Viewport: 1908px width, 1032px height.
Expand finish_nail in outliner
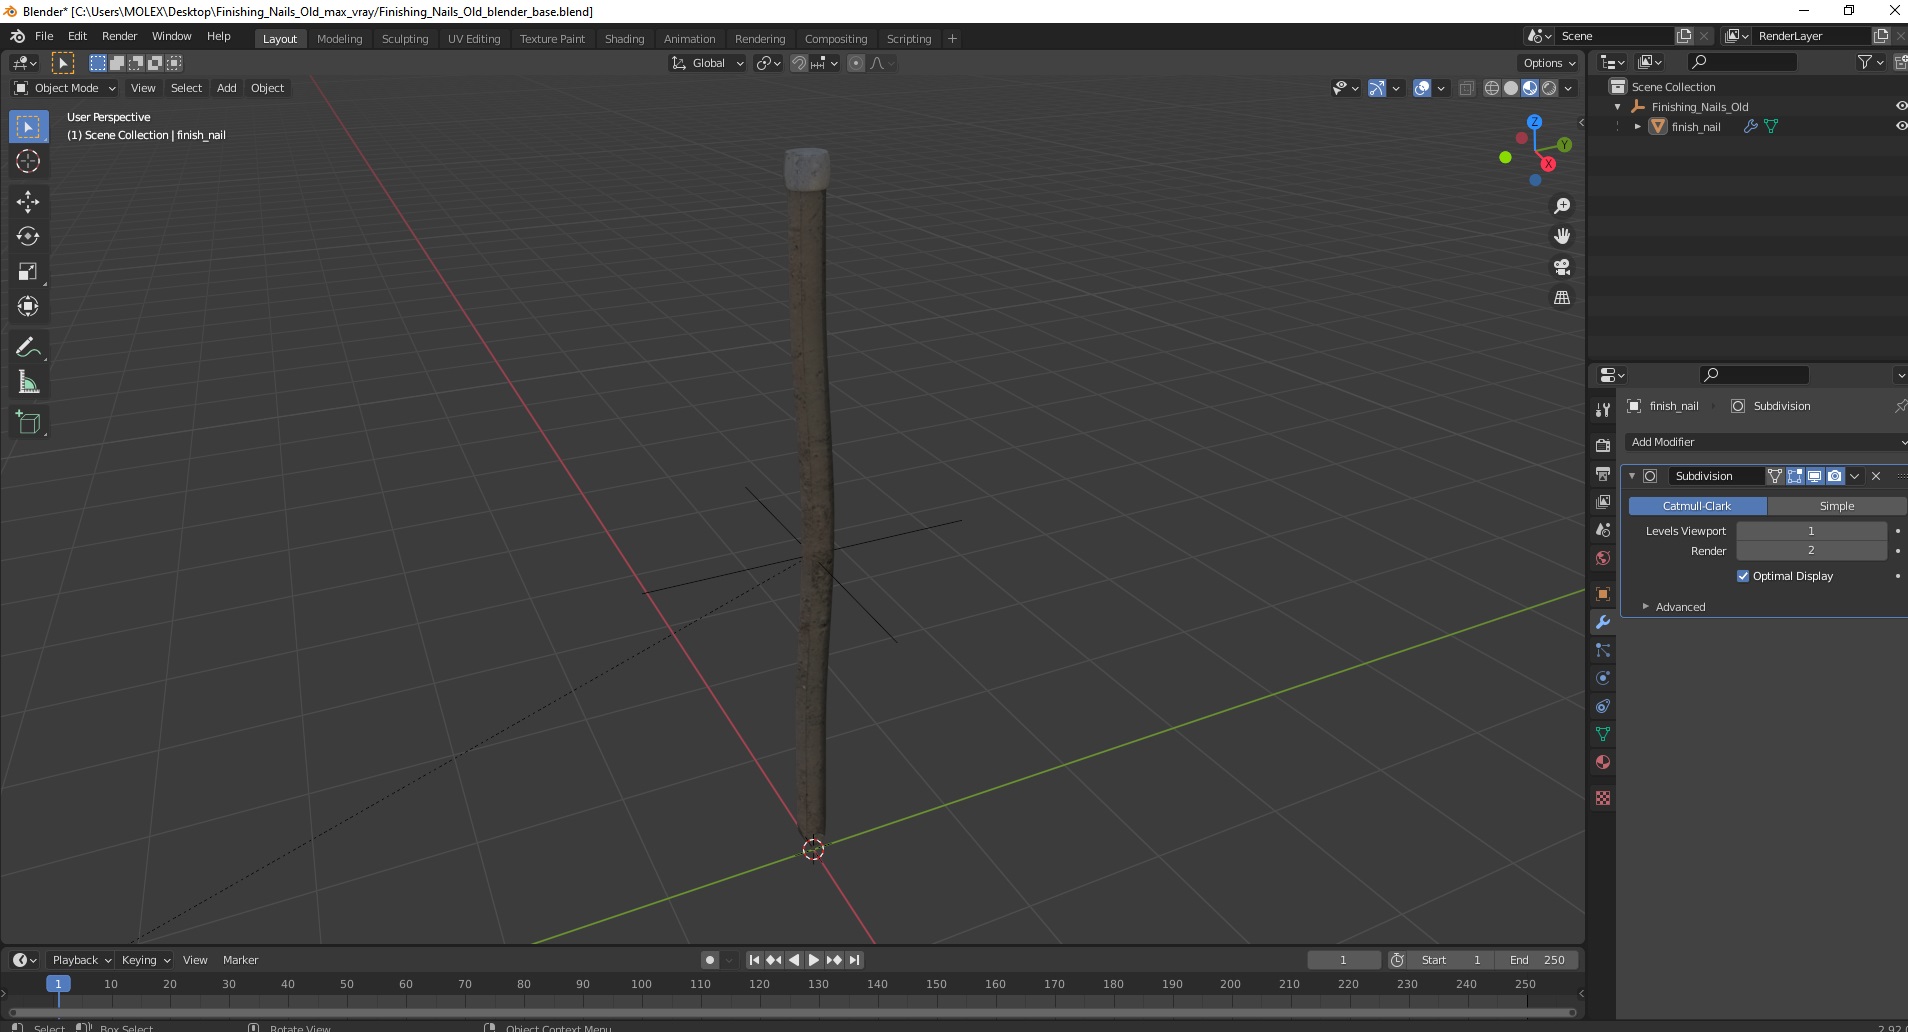click(x=1638, y=127)
